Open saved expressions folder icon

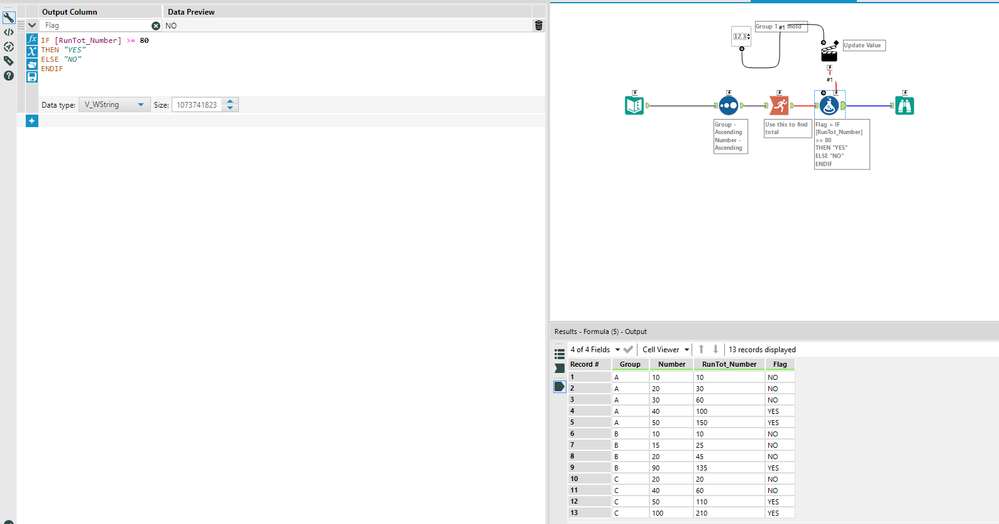pyautogui.click(x=32, y=64)
